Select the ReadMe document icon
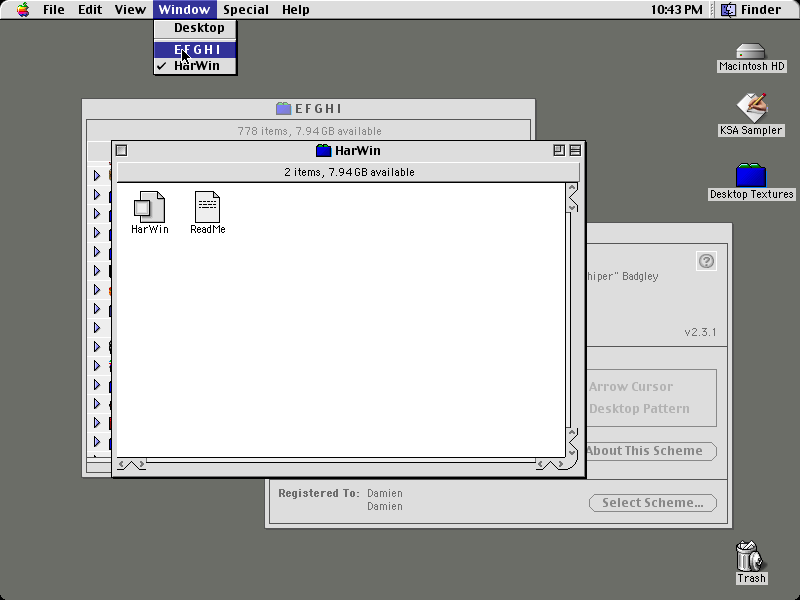The width and height of the screenshot is (800, 600). 207,207
